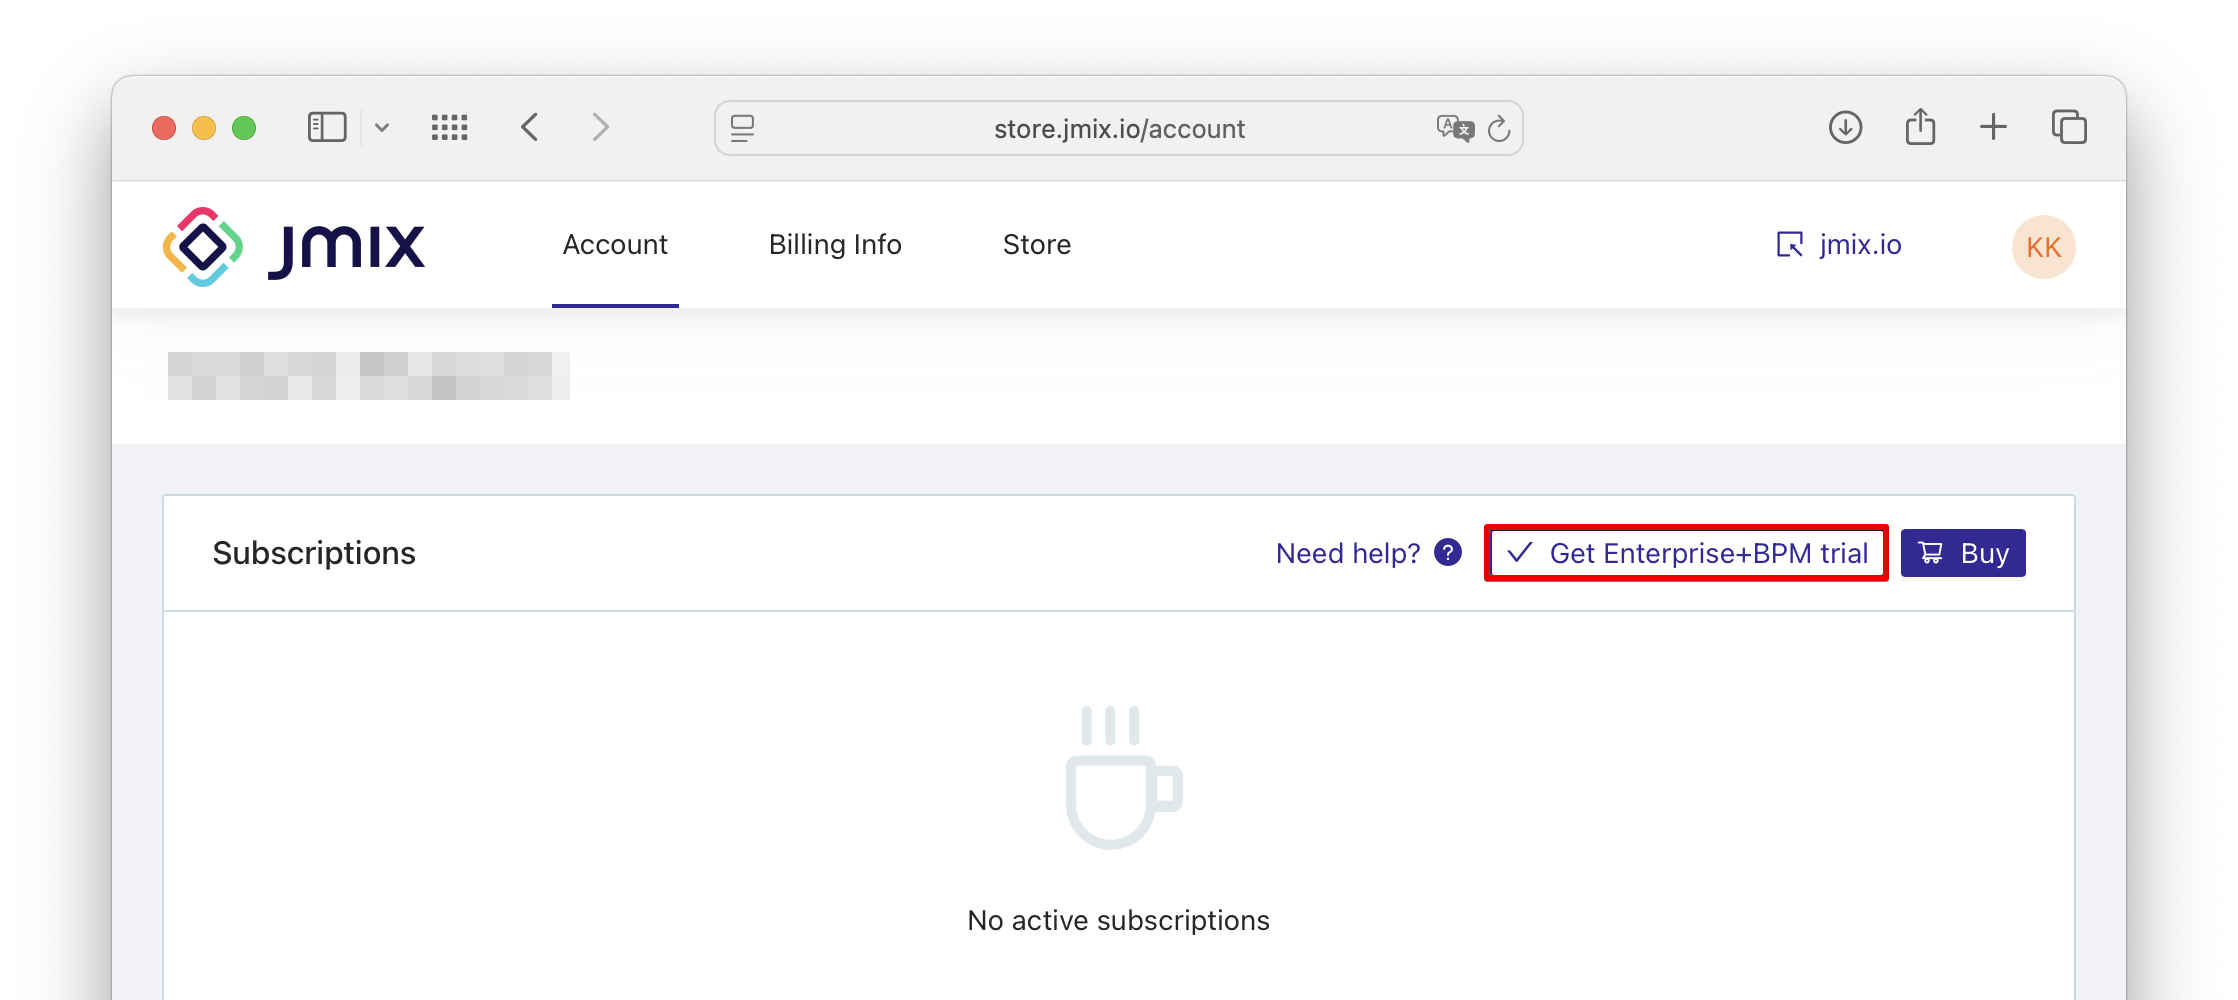Screen dimensions: 2238x1000
Task: Click the shopping cart icon on Buy button
Action: coord(1930,552)
